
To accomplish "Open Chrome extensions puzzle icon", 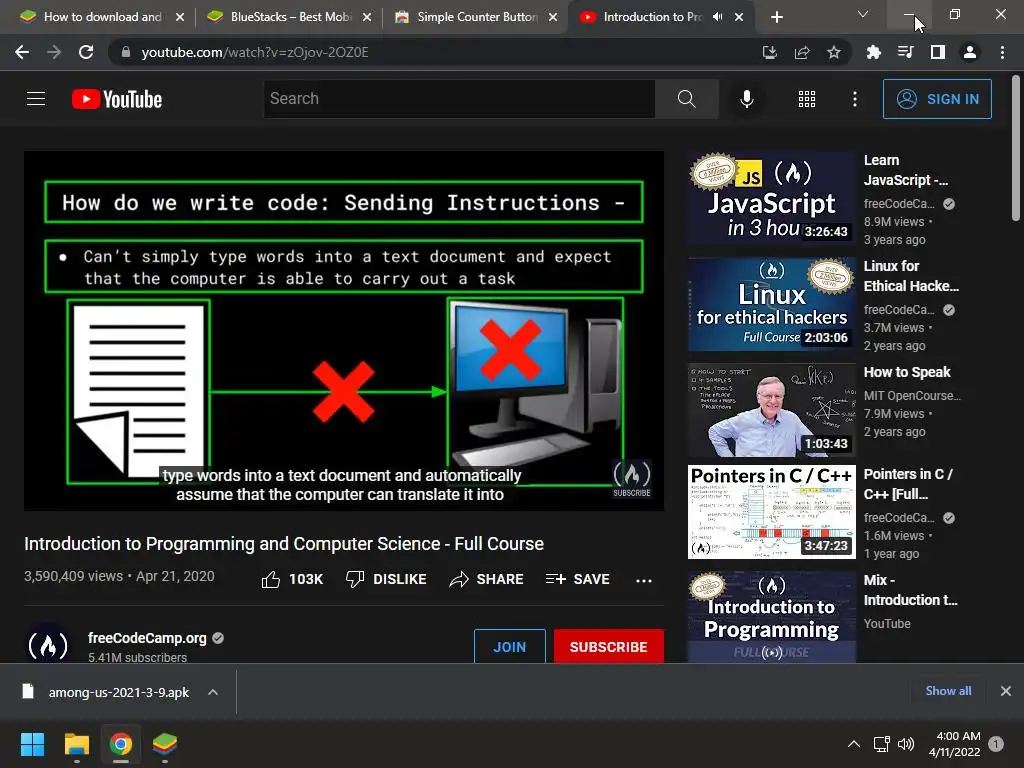I will 873,52.
